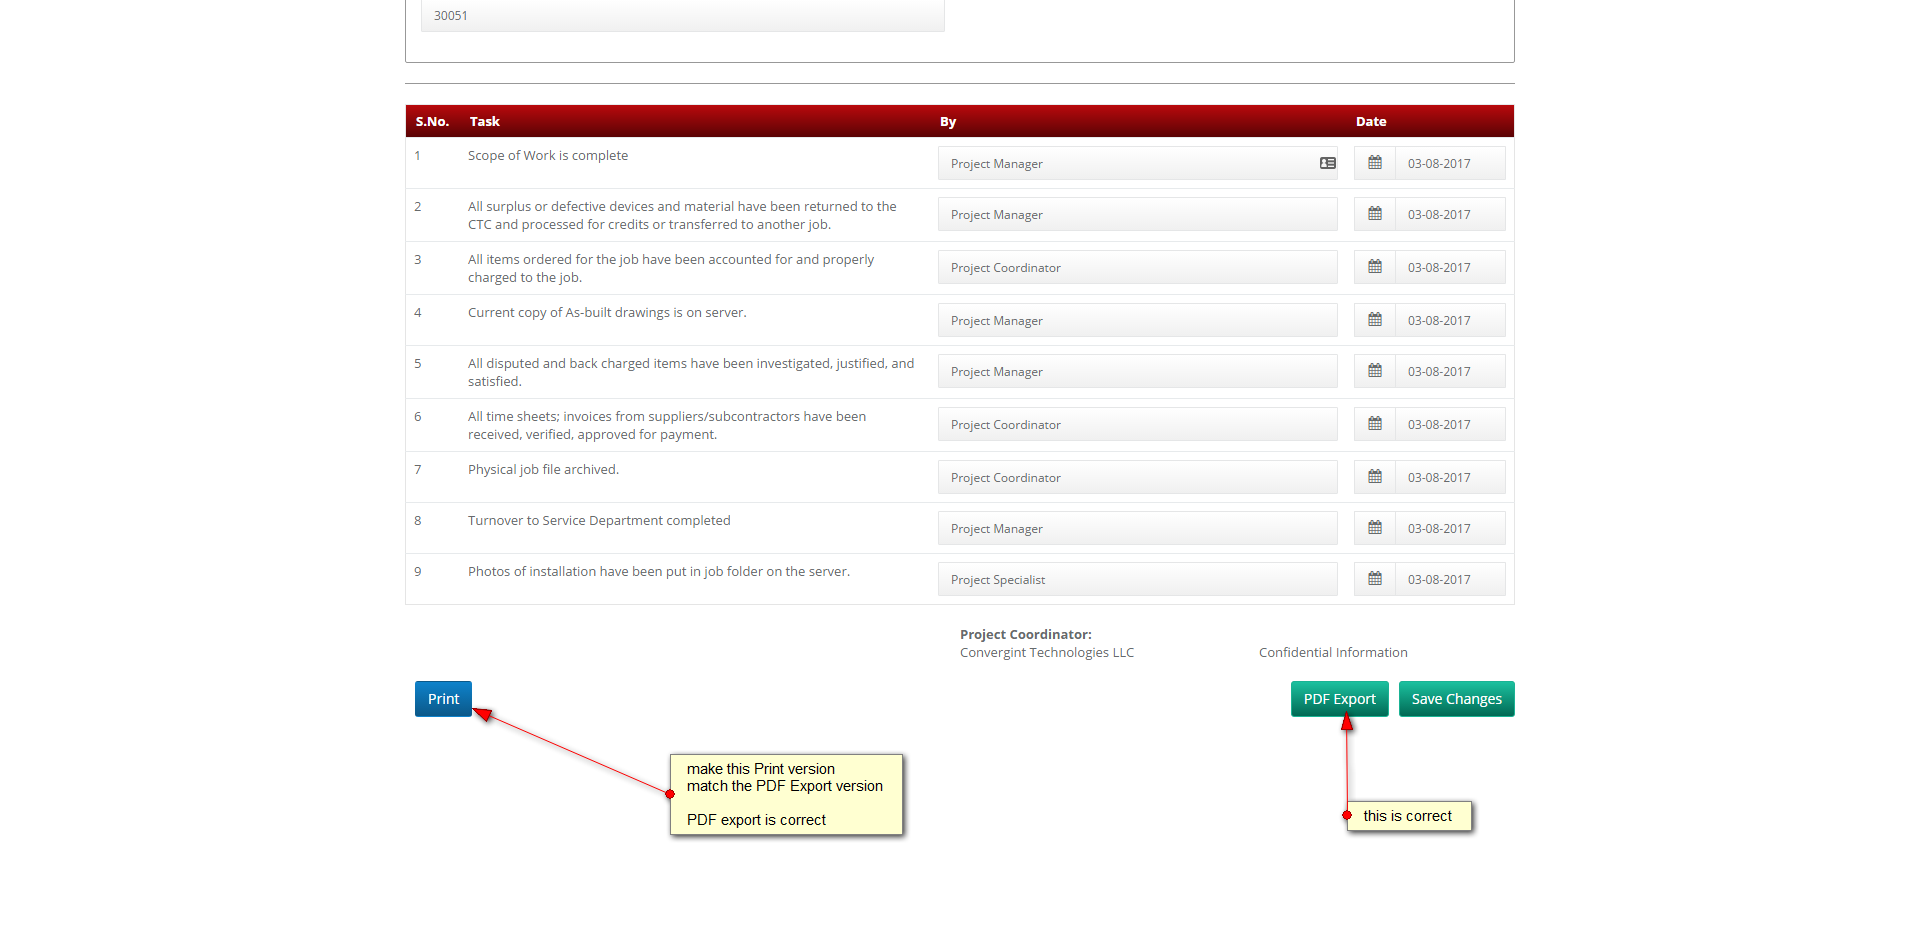Edit By field for disputed items row
Viewport: 1920px width, 950px height.
point(1137,371)
